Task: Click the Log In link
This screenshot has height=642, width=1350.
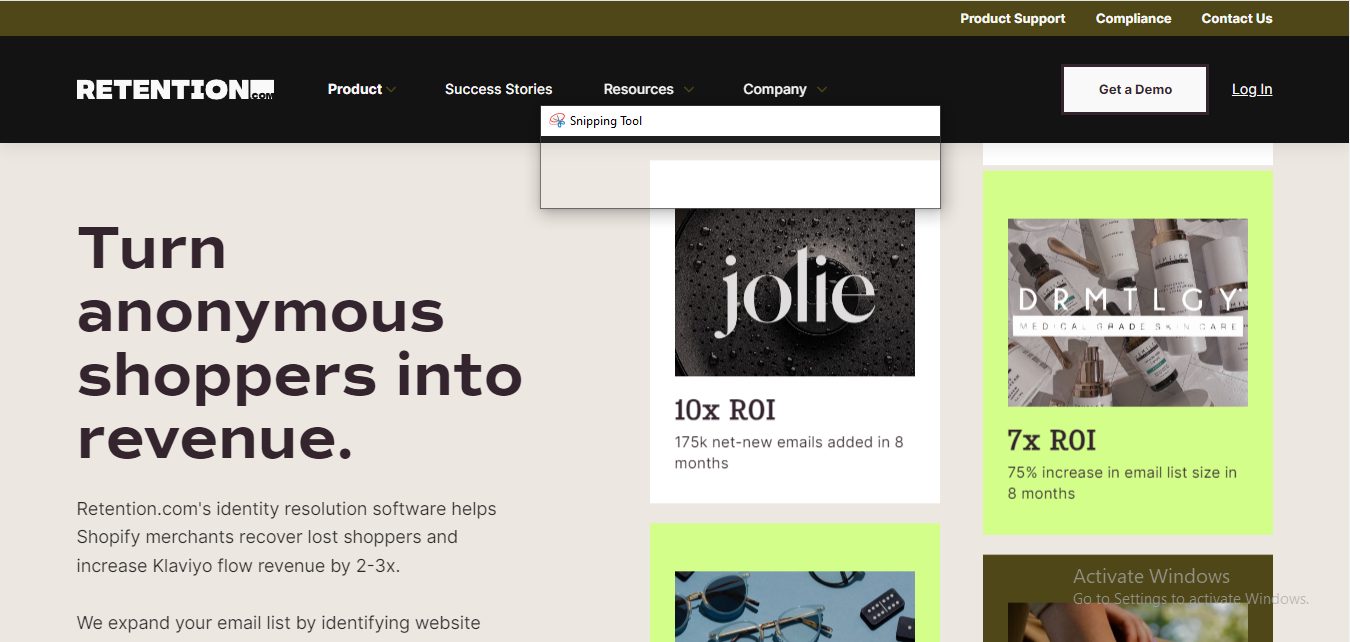Action: click(x=1252, y=89)
